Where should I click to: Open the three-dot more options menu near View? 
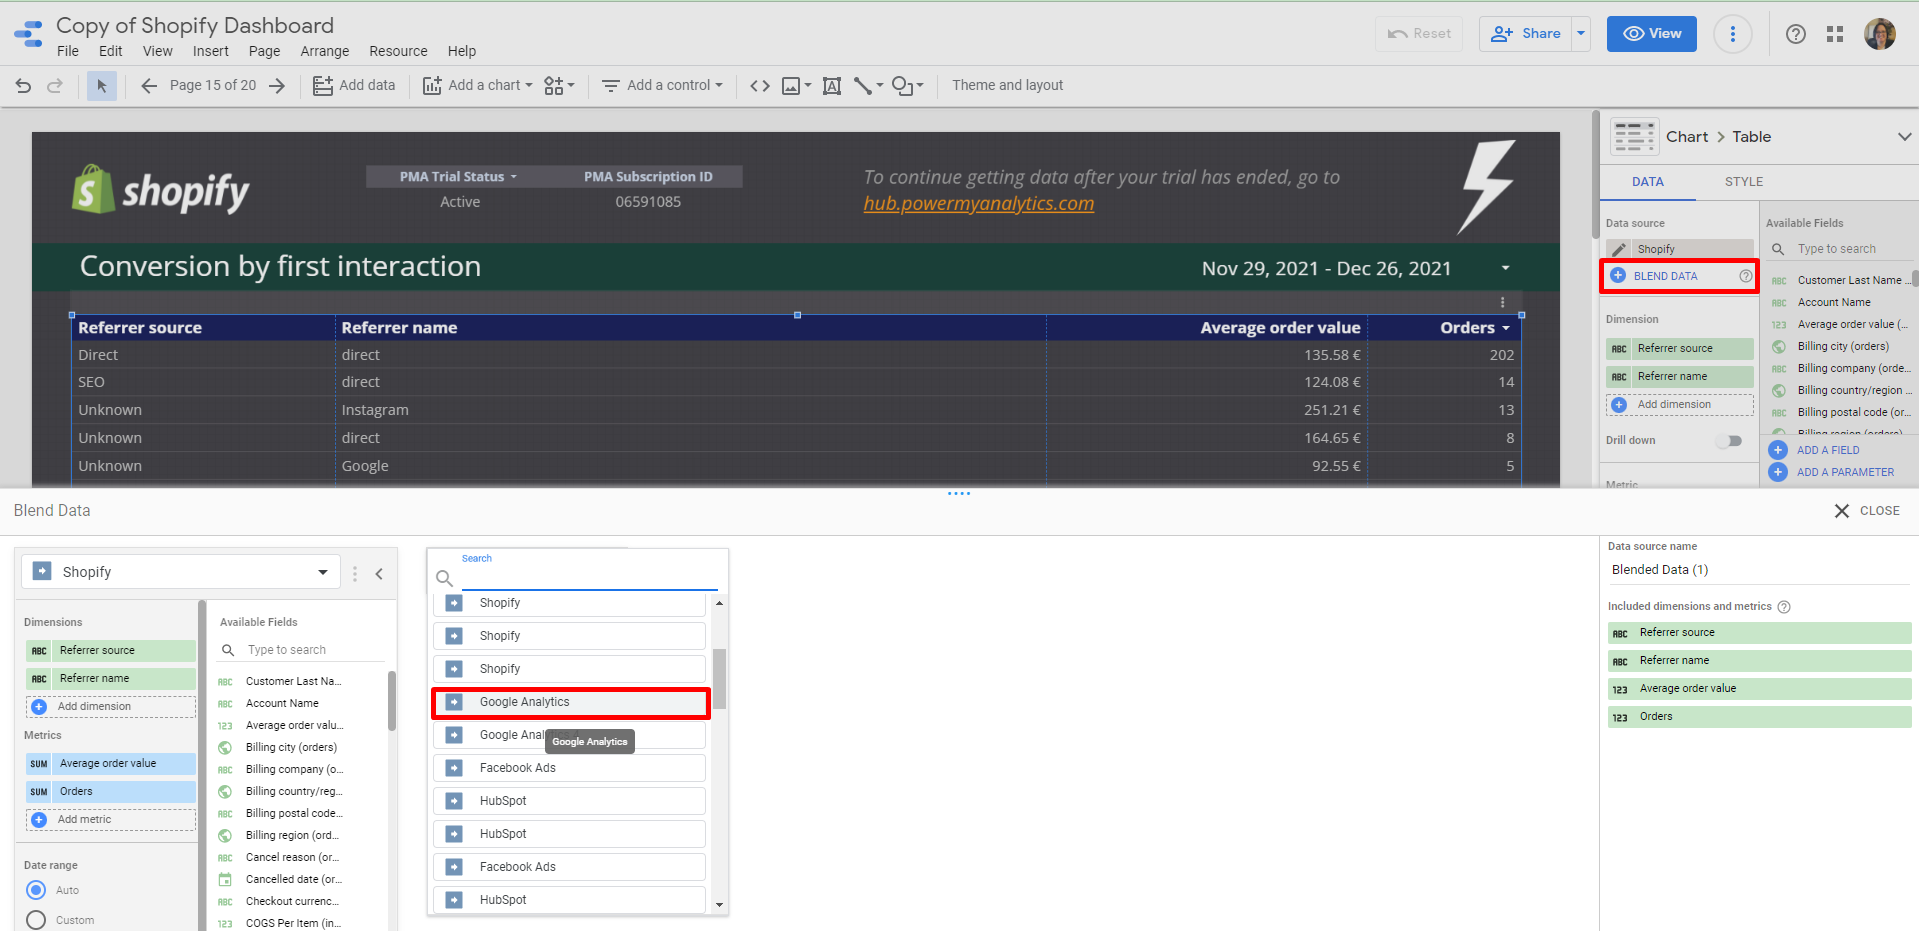[1732, 34]
